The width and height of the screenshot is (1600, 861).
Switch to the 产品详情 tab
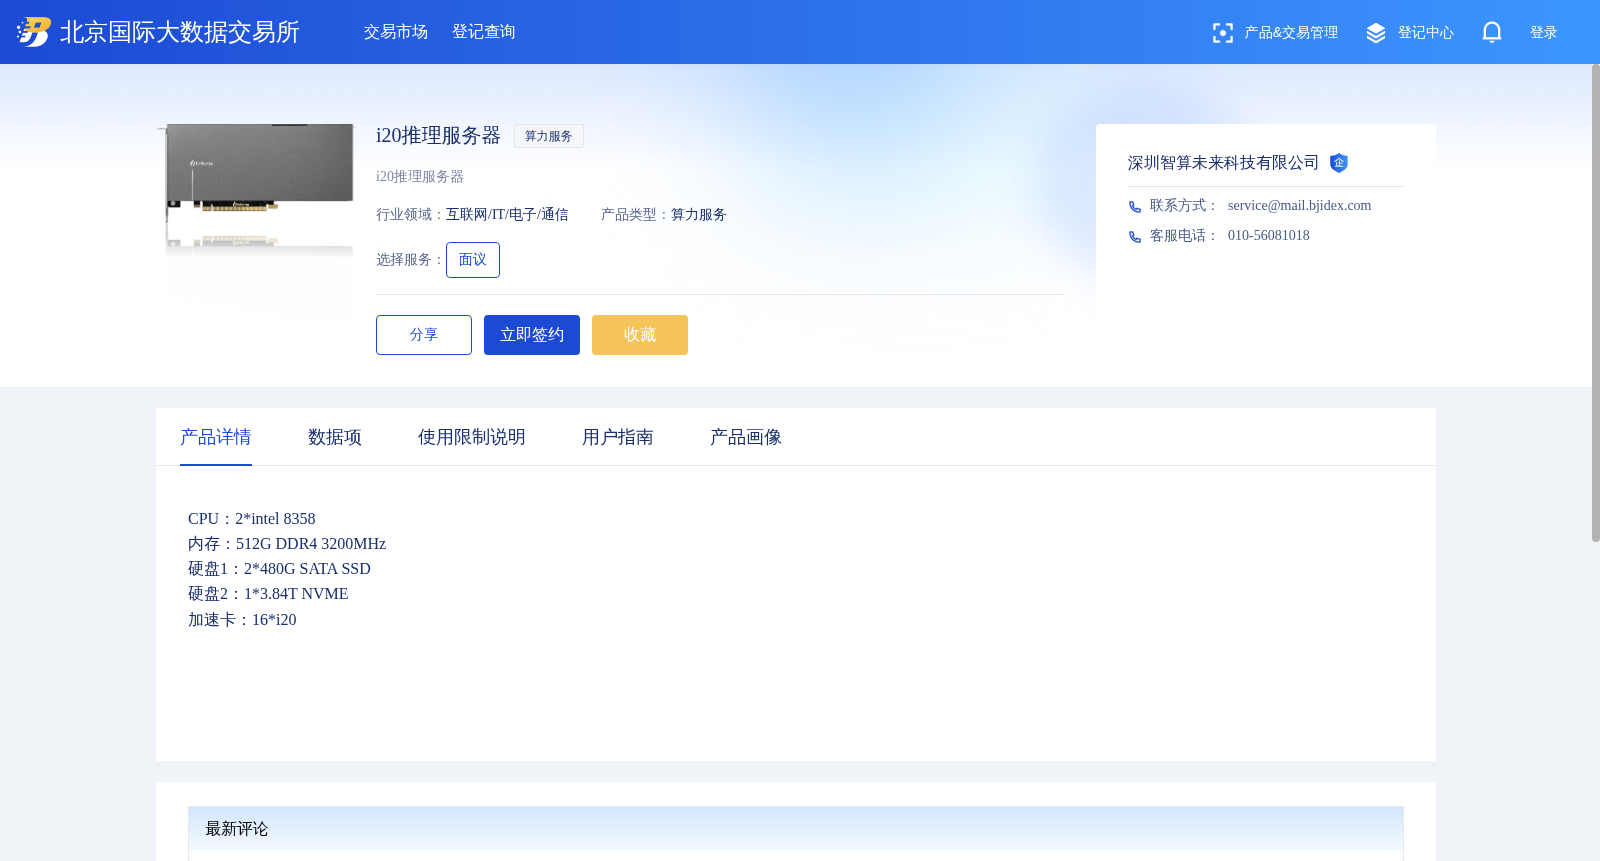point(216,437)
